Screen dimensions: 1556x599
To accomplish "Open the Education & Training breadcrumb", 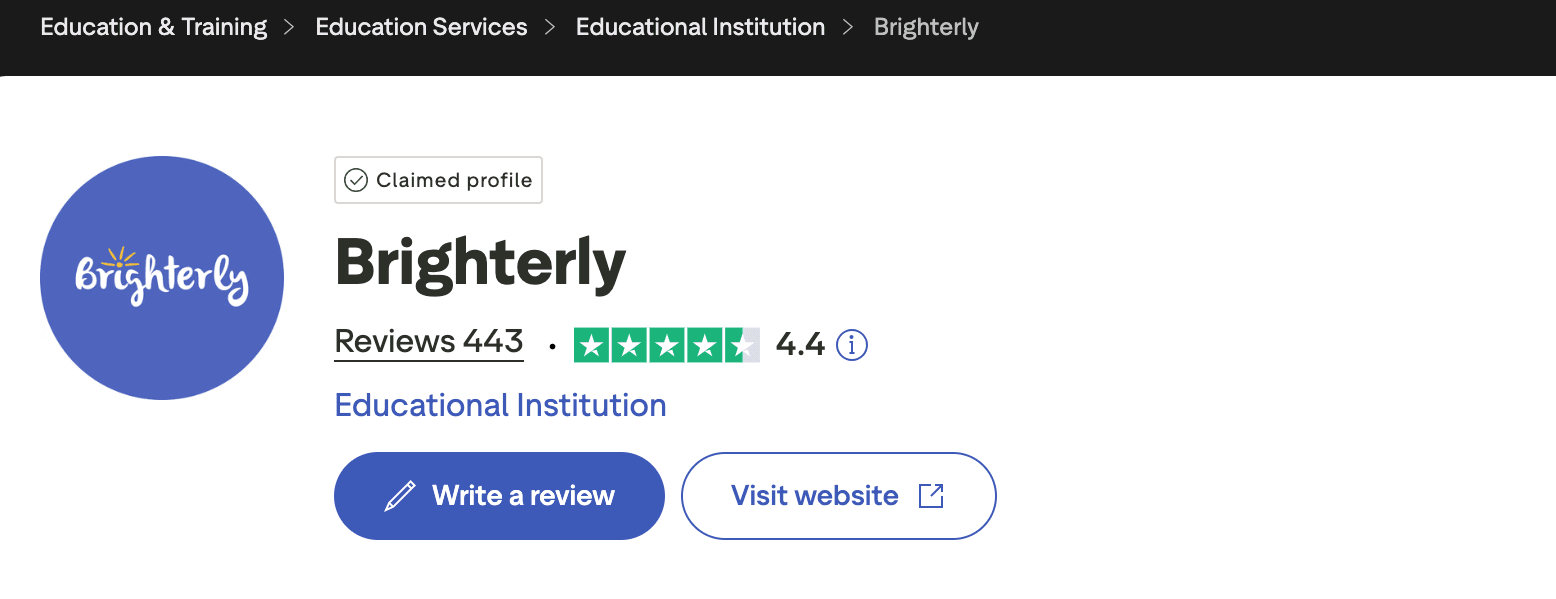I will pyautogui.click(x=152, y=27).
